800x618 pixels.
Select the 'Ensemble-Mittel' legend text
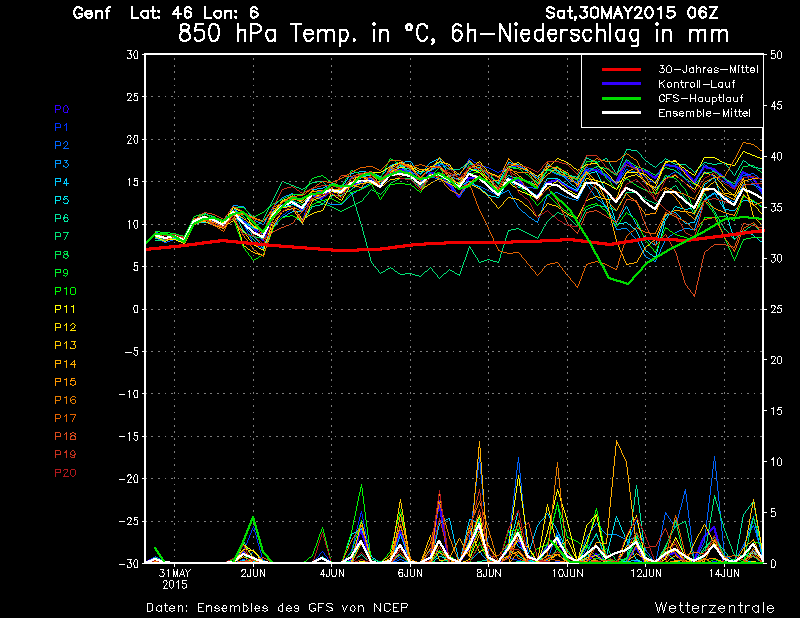coord(704,113)
